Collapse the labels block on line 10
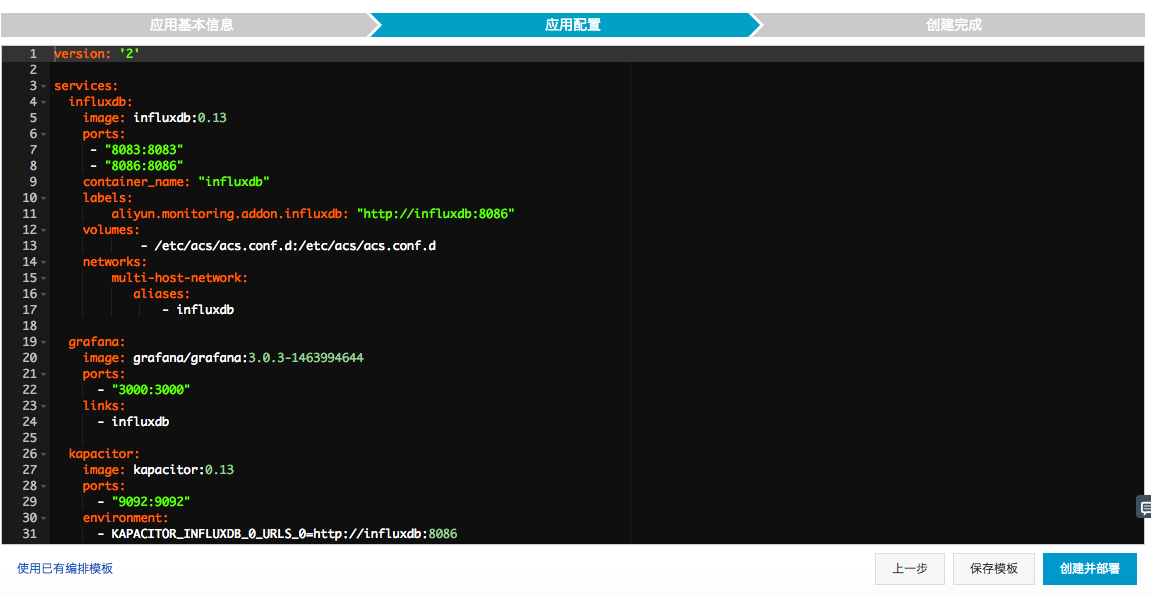Screen dimensions: 1151x595 45,197
